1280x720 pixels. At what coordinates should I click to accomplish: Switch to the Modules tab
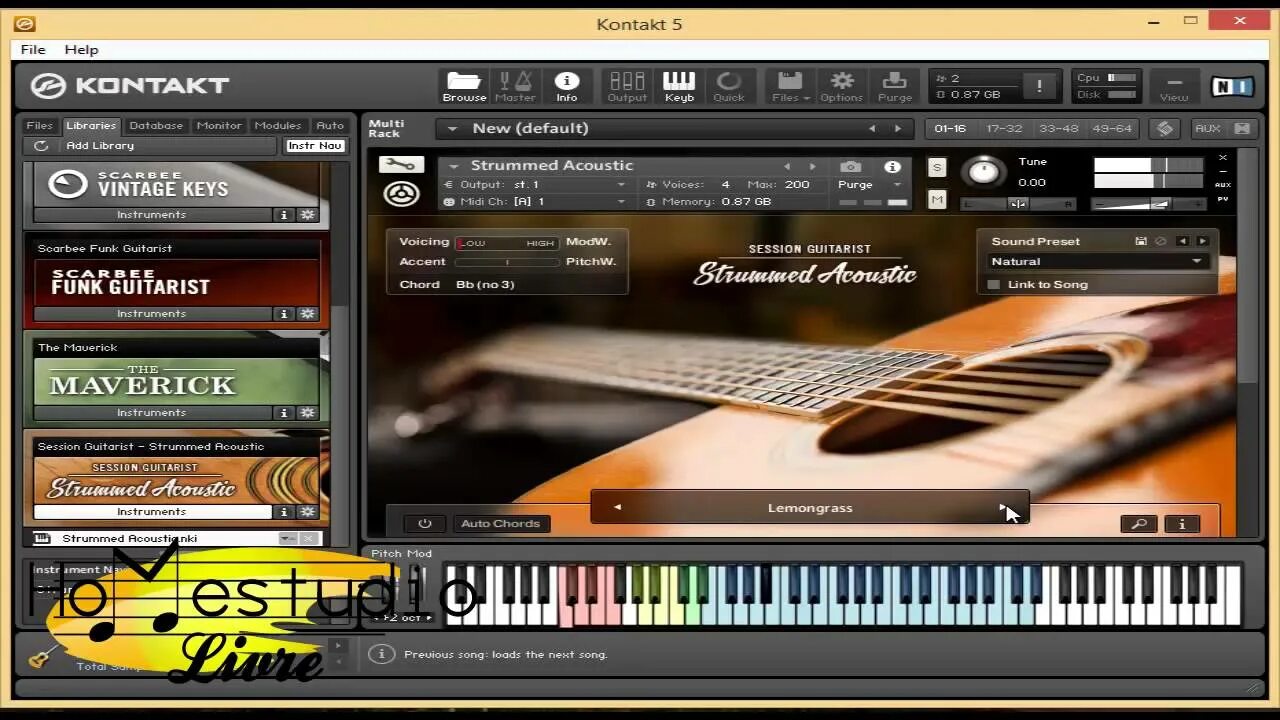pos(278,126)
